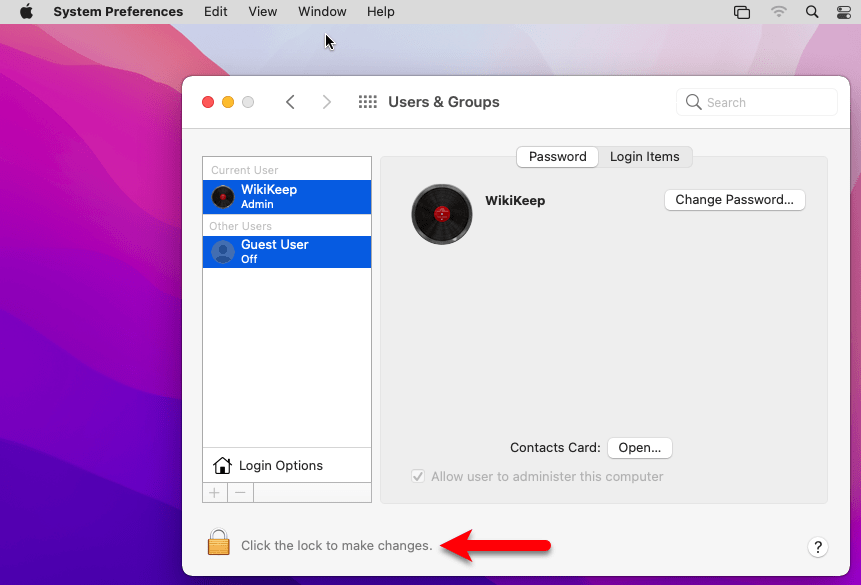Viewport: 861px width, 585px height.
Task: Click the WikiKeep vinyl record profile picture
Action: [441, 214]
